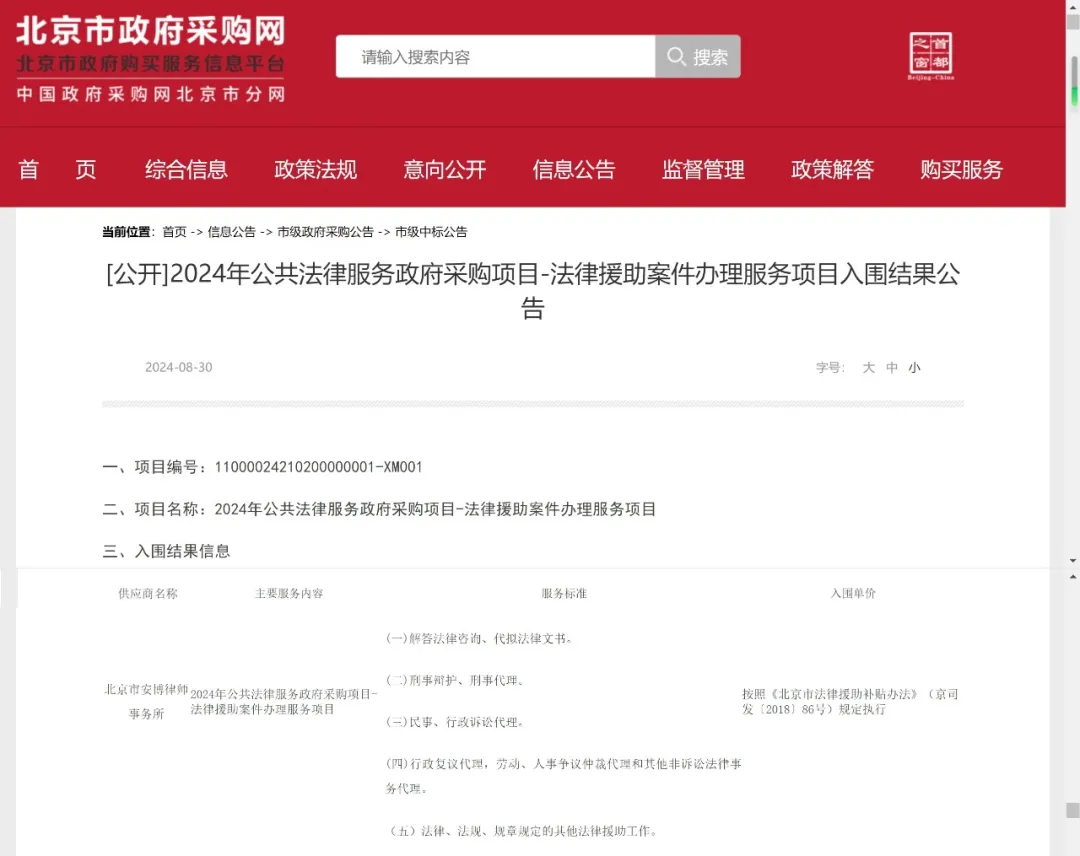Click the 主要服务内容 column header

[289, 594]
